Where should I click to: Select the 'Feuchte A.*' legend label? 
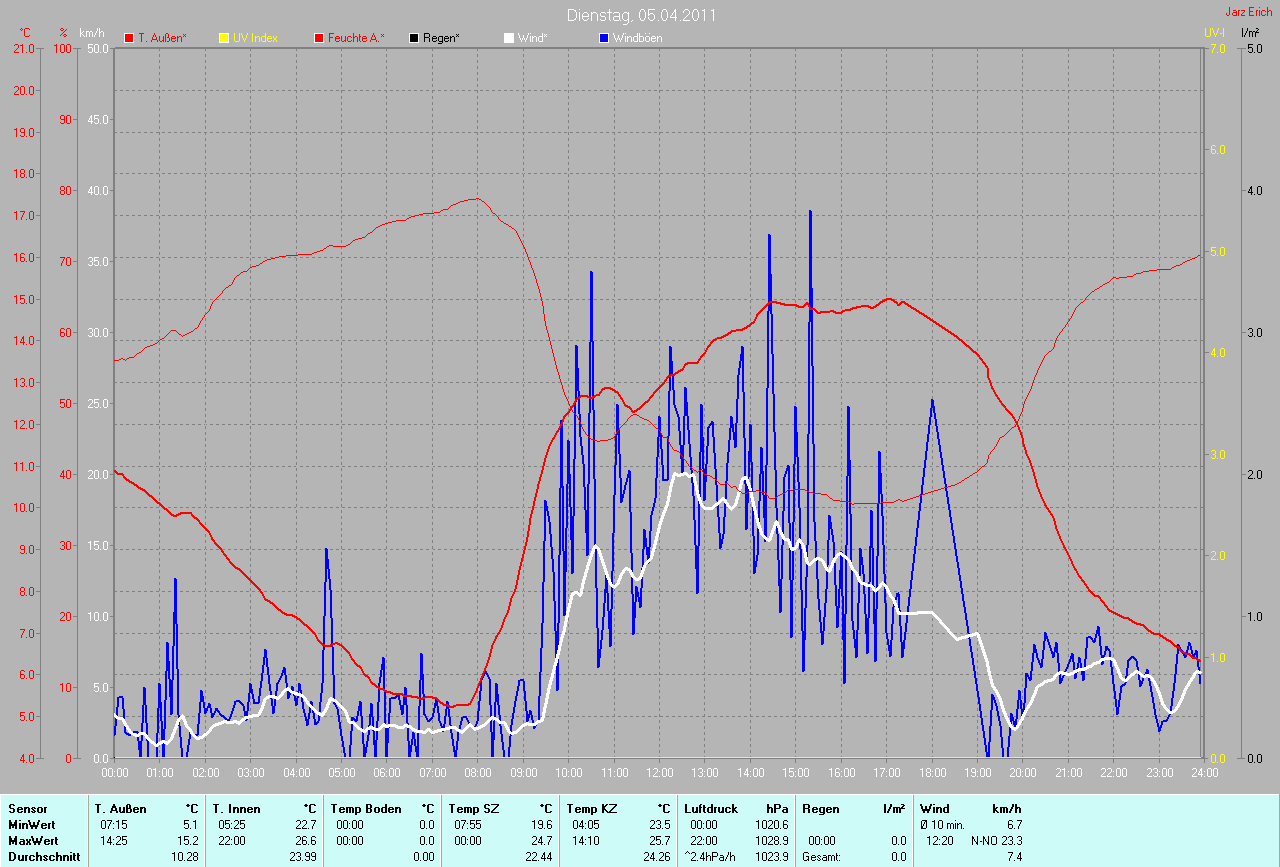[x=356, y=38]
